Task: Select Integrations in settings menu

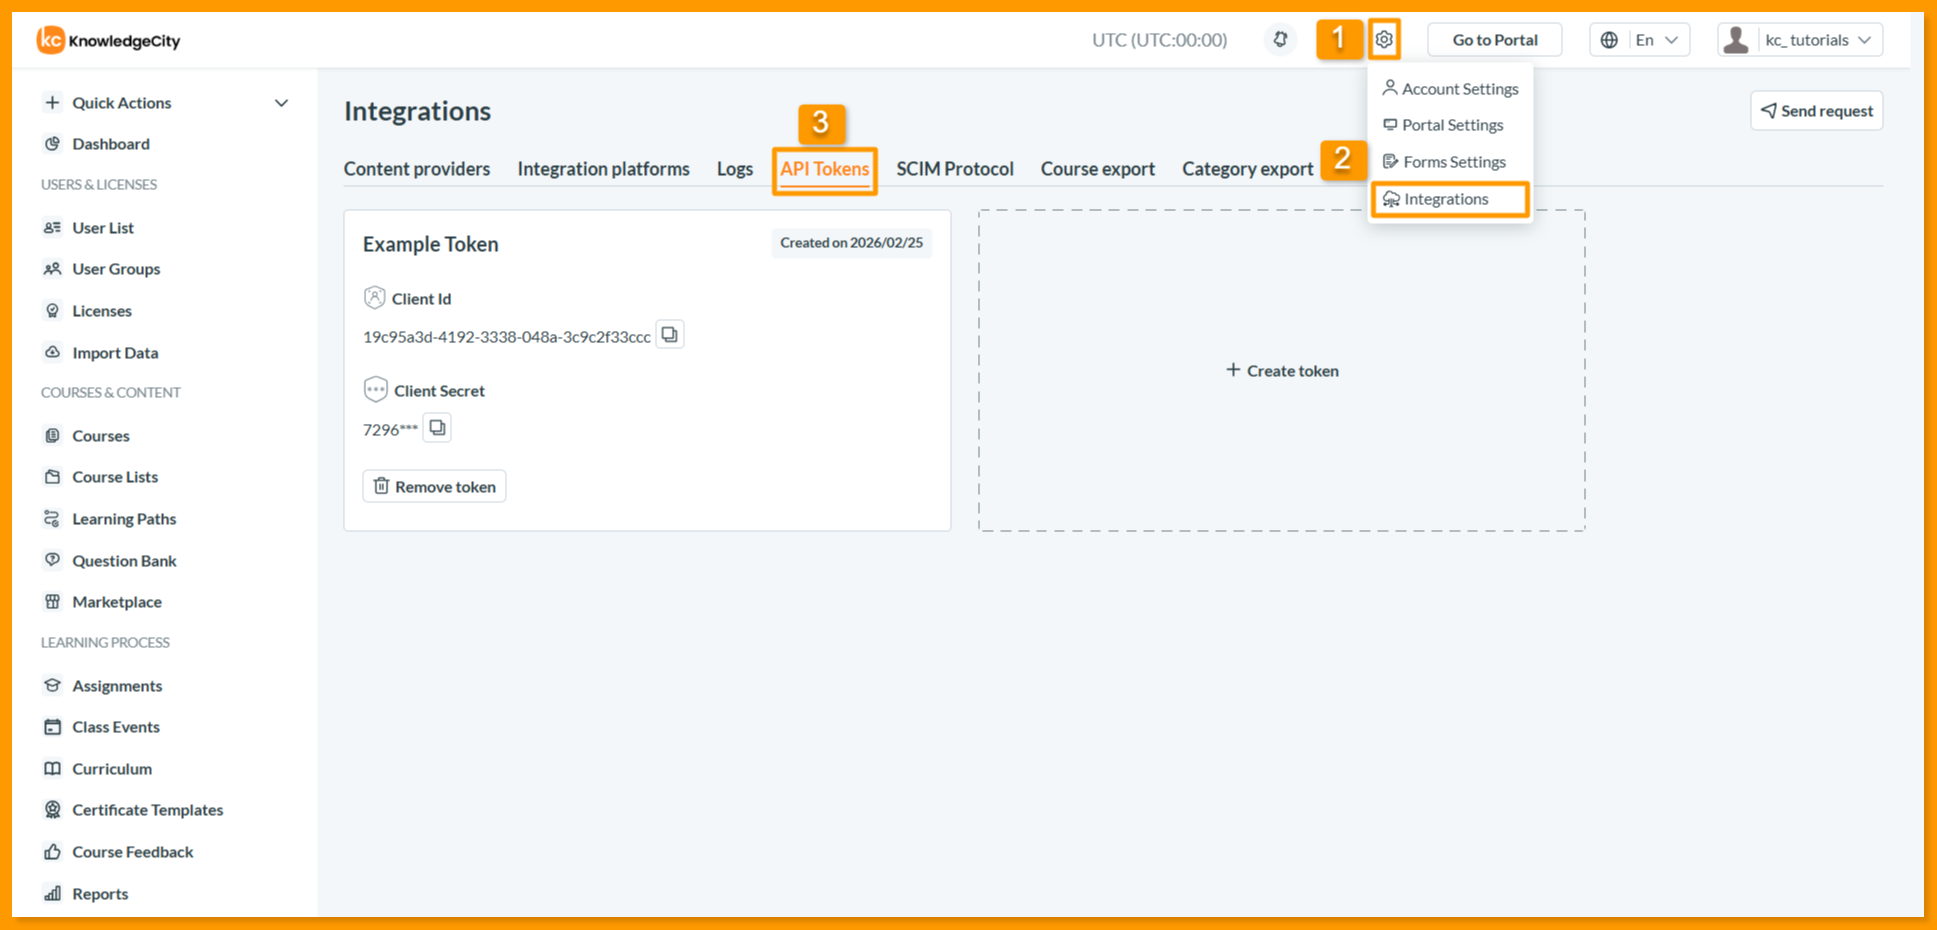Action: click(x=1450, y=199)
